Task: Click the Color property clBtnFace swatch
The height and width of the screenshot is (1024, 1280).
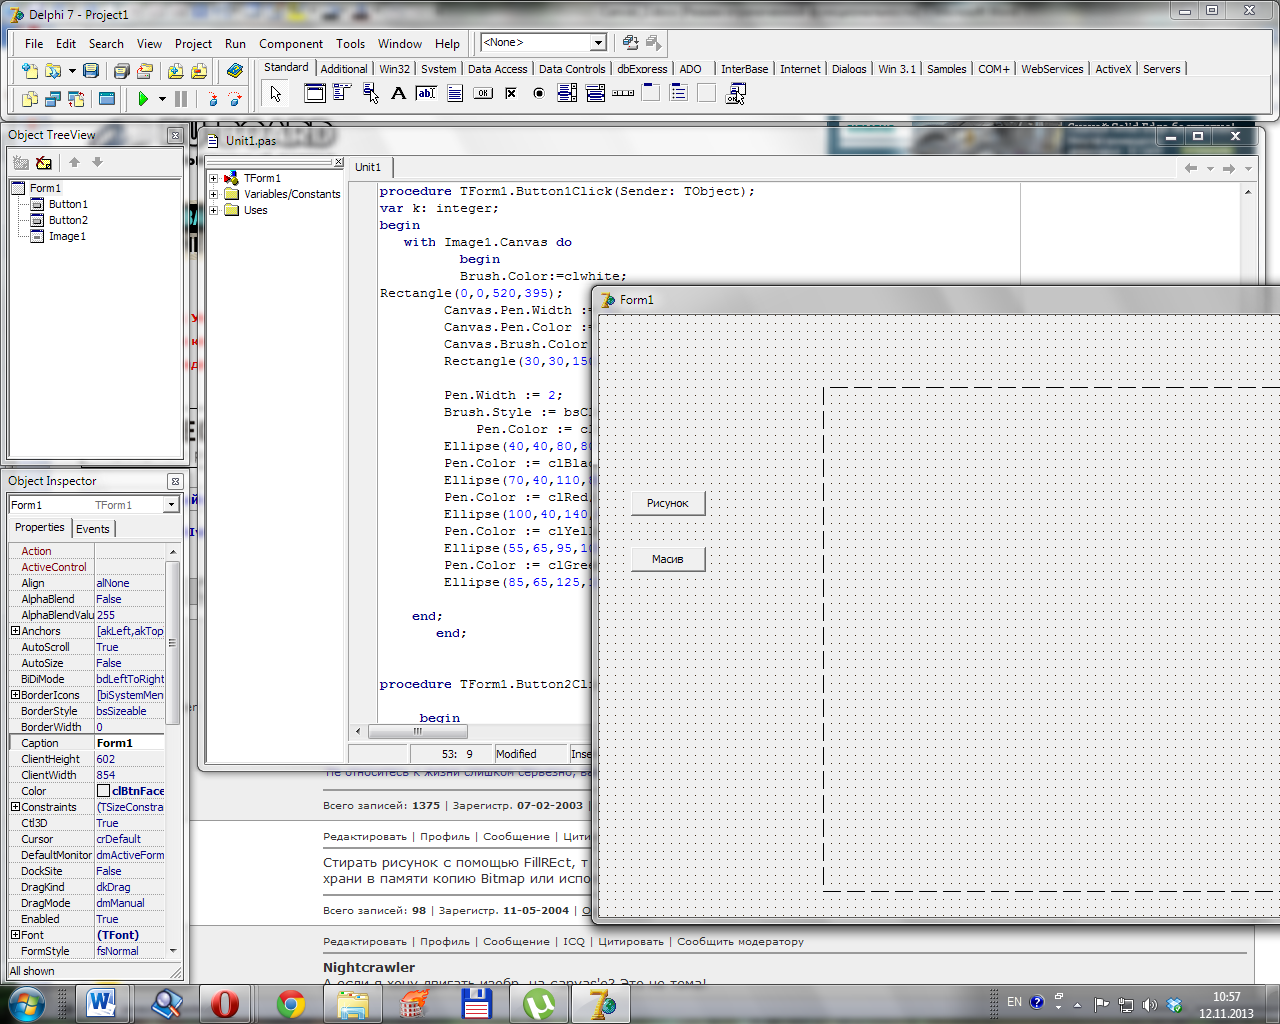Action: 103,791
